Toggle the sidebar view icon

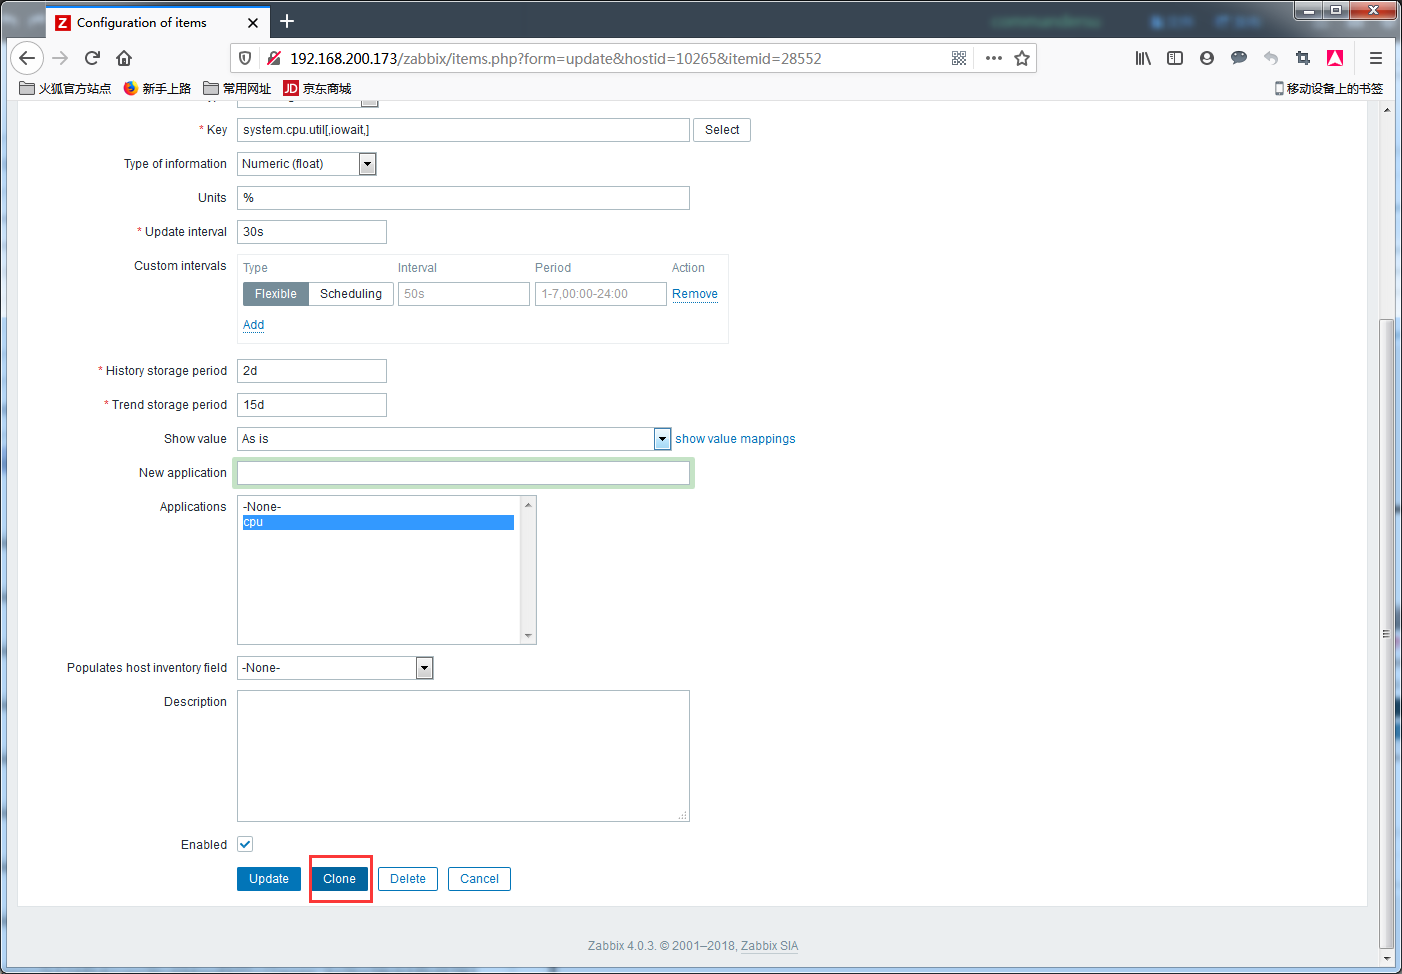(1175, 58)
